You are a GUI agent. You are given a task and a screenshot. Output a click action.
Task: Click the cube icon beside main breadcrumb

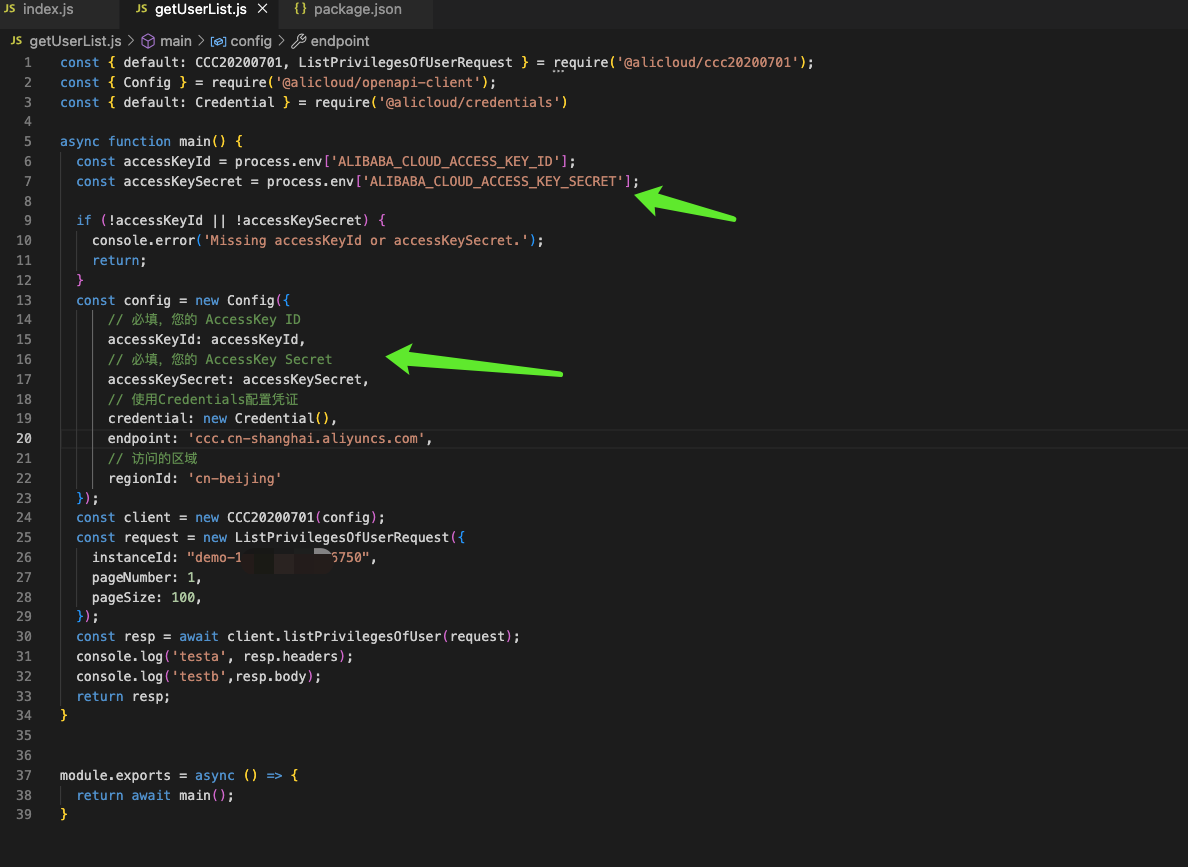[x=148, y=41]
